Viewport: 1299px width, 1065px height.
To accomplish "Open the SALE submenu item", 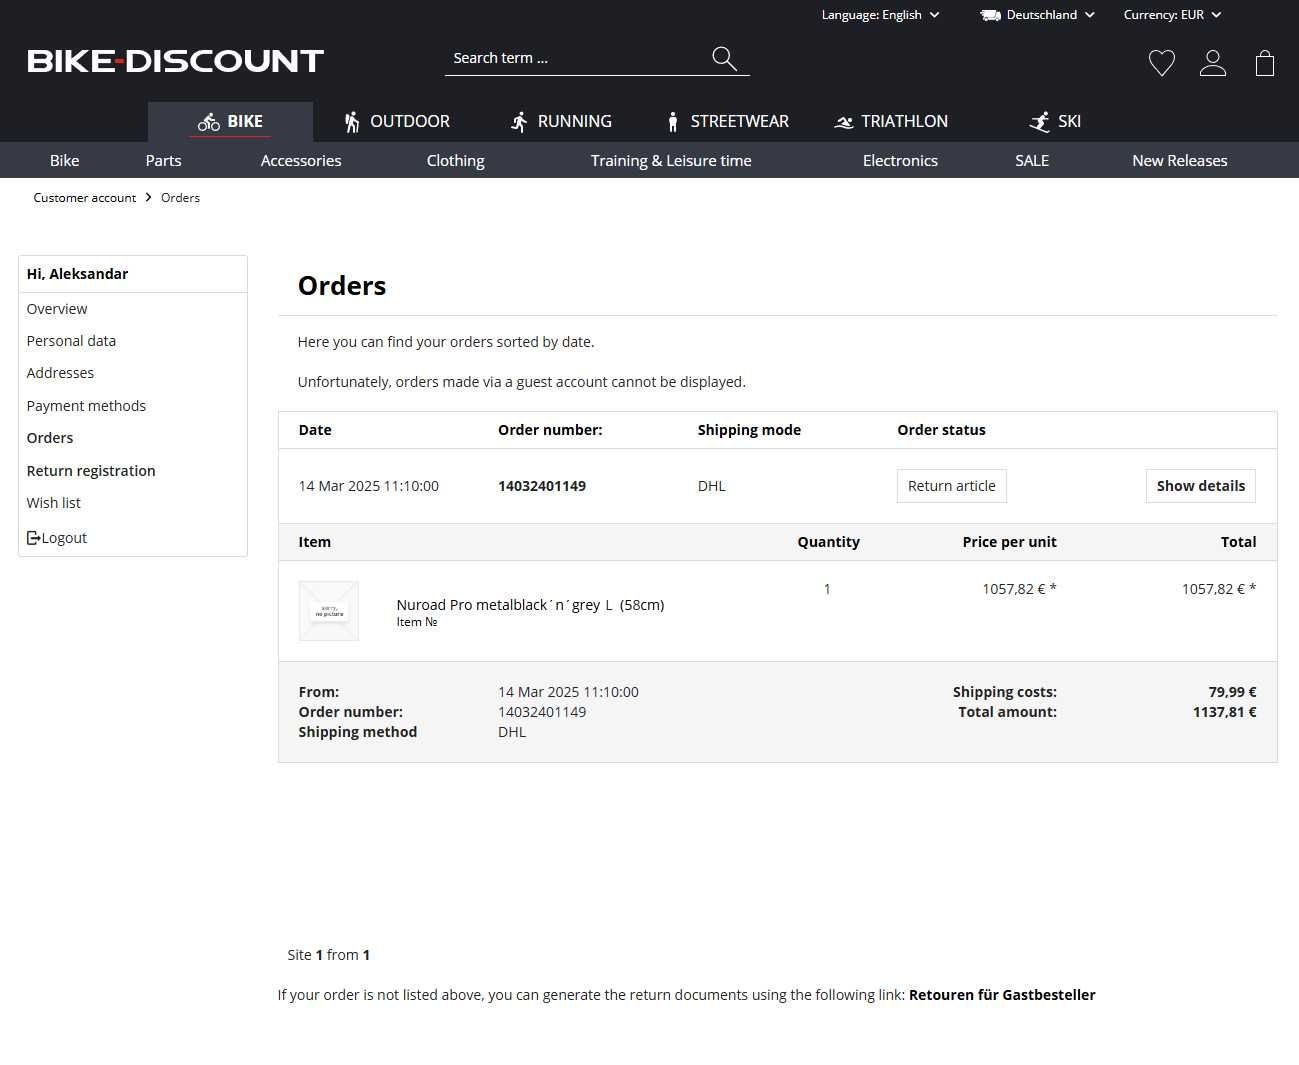I will tap(1032, 161).
